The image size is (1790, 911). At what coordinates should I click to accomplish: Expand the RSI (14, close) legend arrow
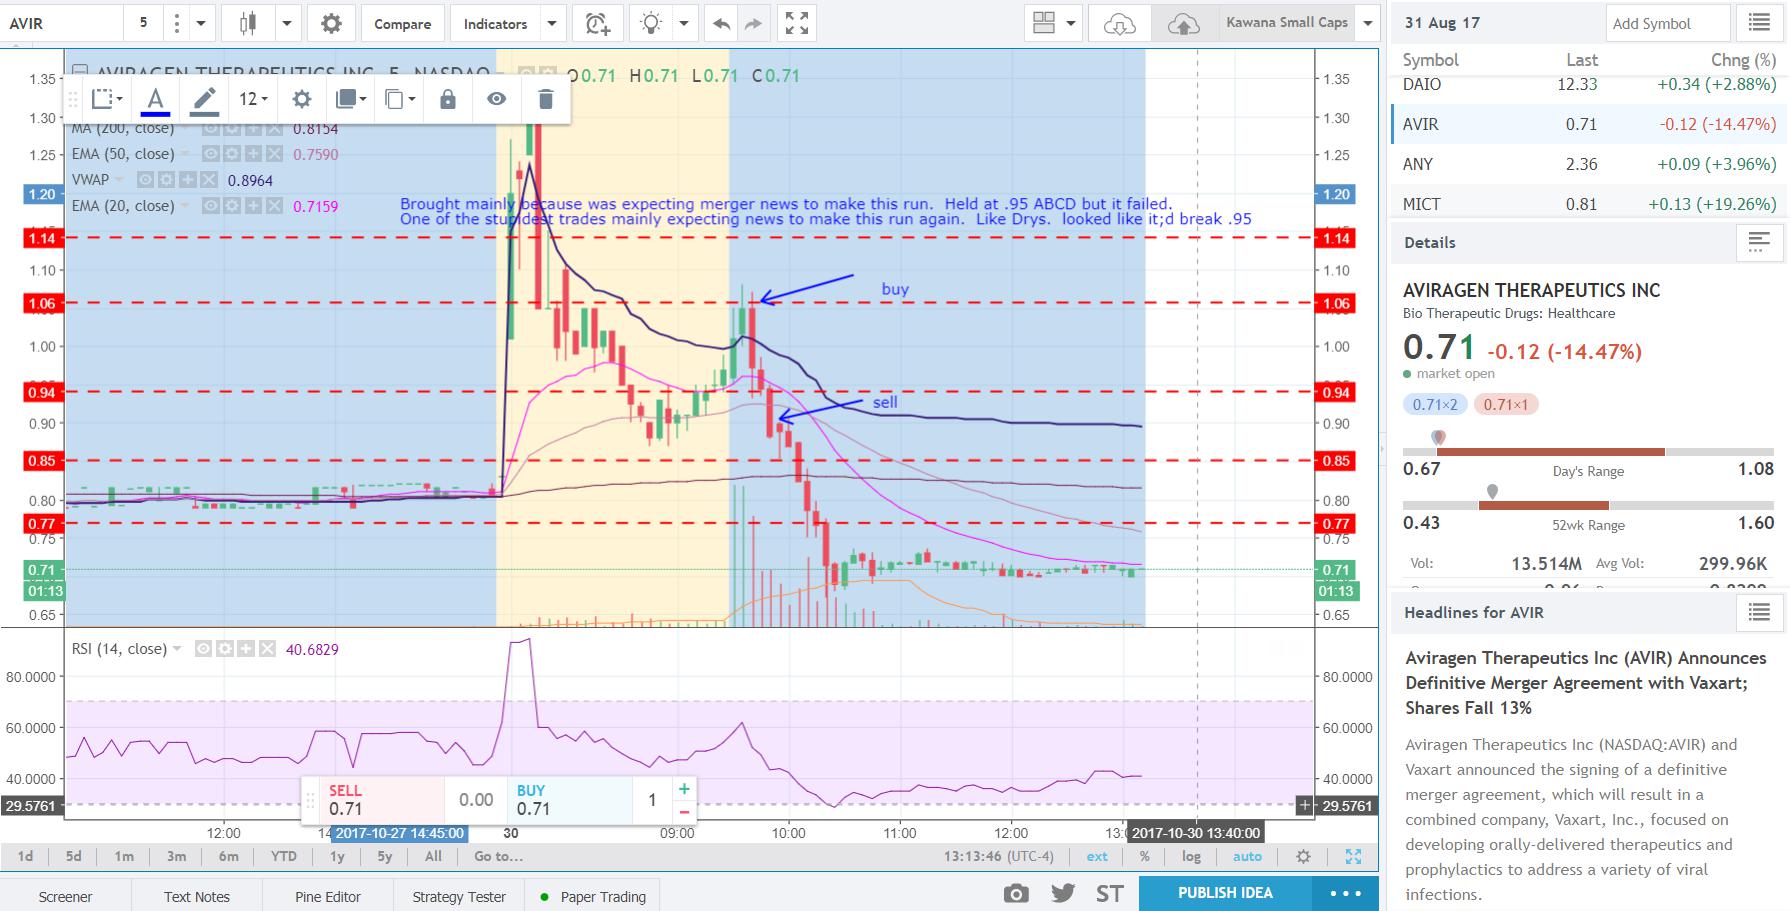coord(177,649)
